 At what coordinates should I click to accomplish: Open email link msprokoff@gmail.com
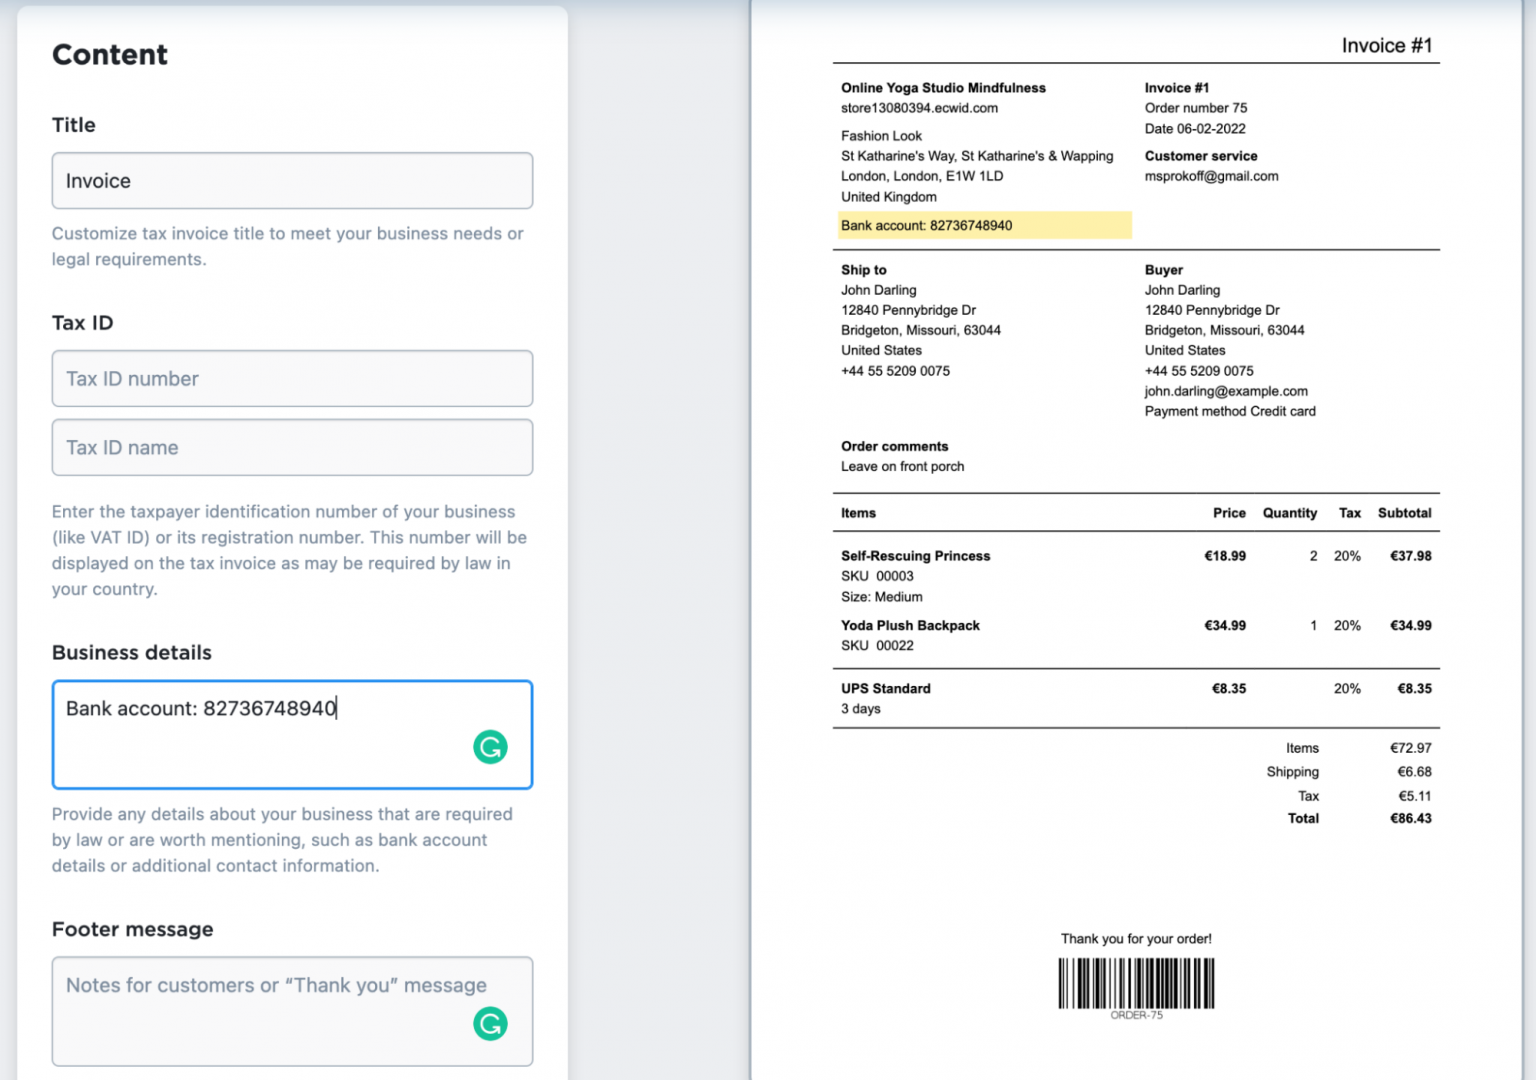[x=1211, y=176]
